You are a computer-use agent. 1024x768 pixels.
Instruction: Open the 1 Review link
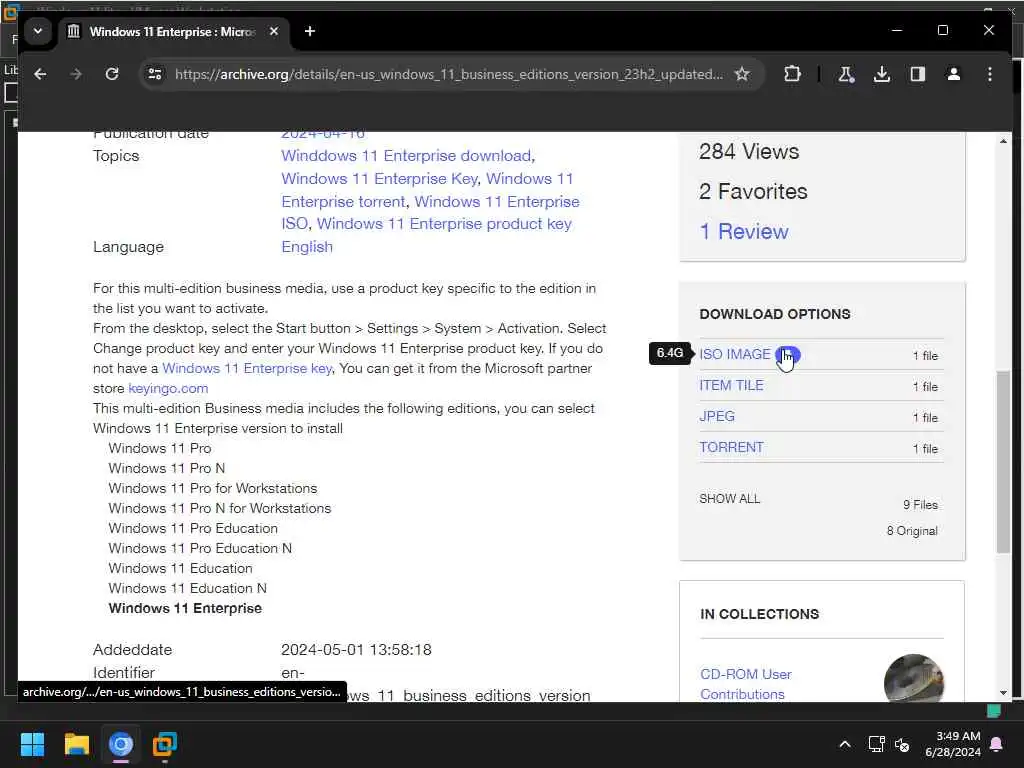[743, 232]
